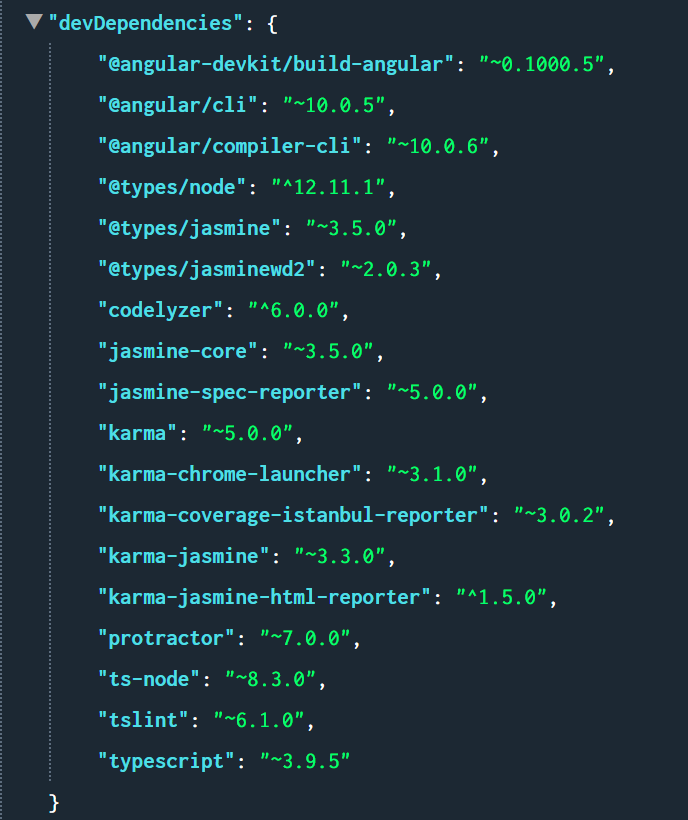Click the "@angular/cli" key
This screenshot has width=688, height=820.
point(181,105)
